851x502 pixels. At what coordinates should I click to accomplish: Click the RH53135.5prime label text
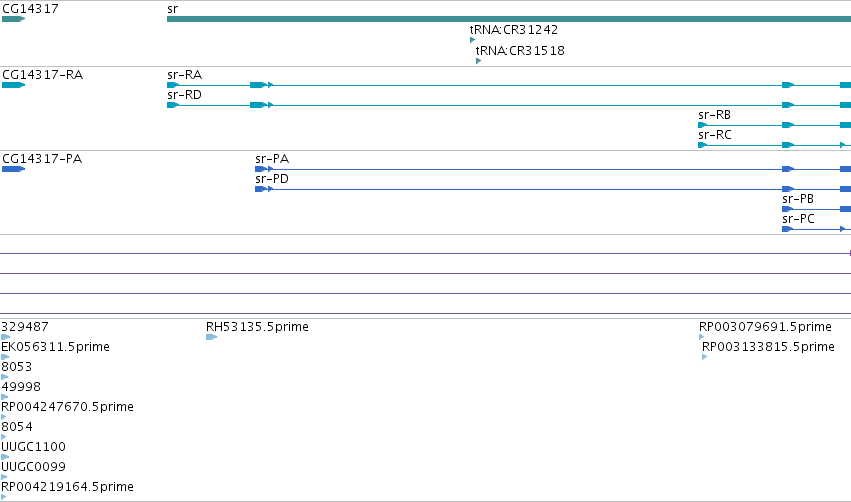coord(257,326)
